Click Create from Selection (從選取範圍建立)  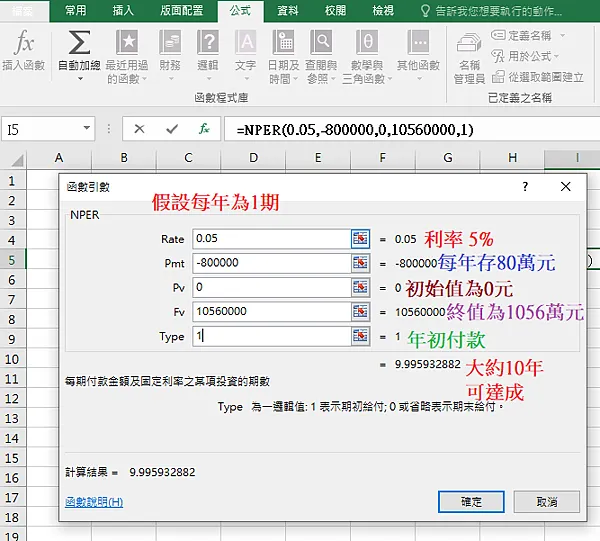538,77
